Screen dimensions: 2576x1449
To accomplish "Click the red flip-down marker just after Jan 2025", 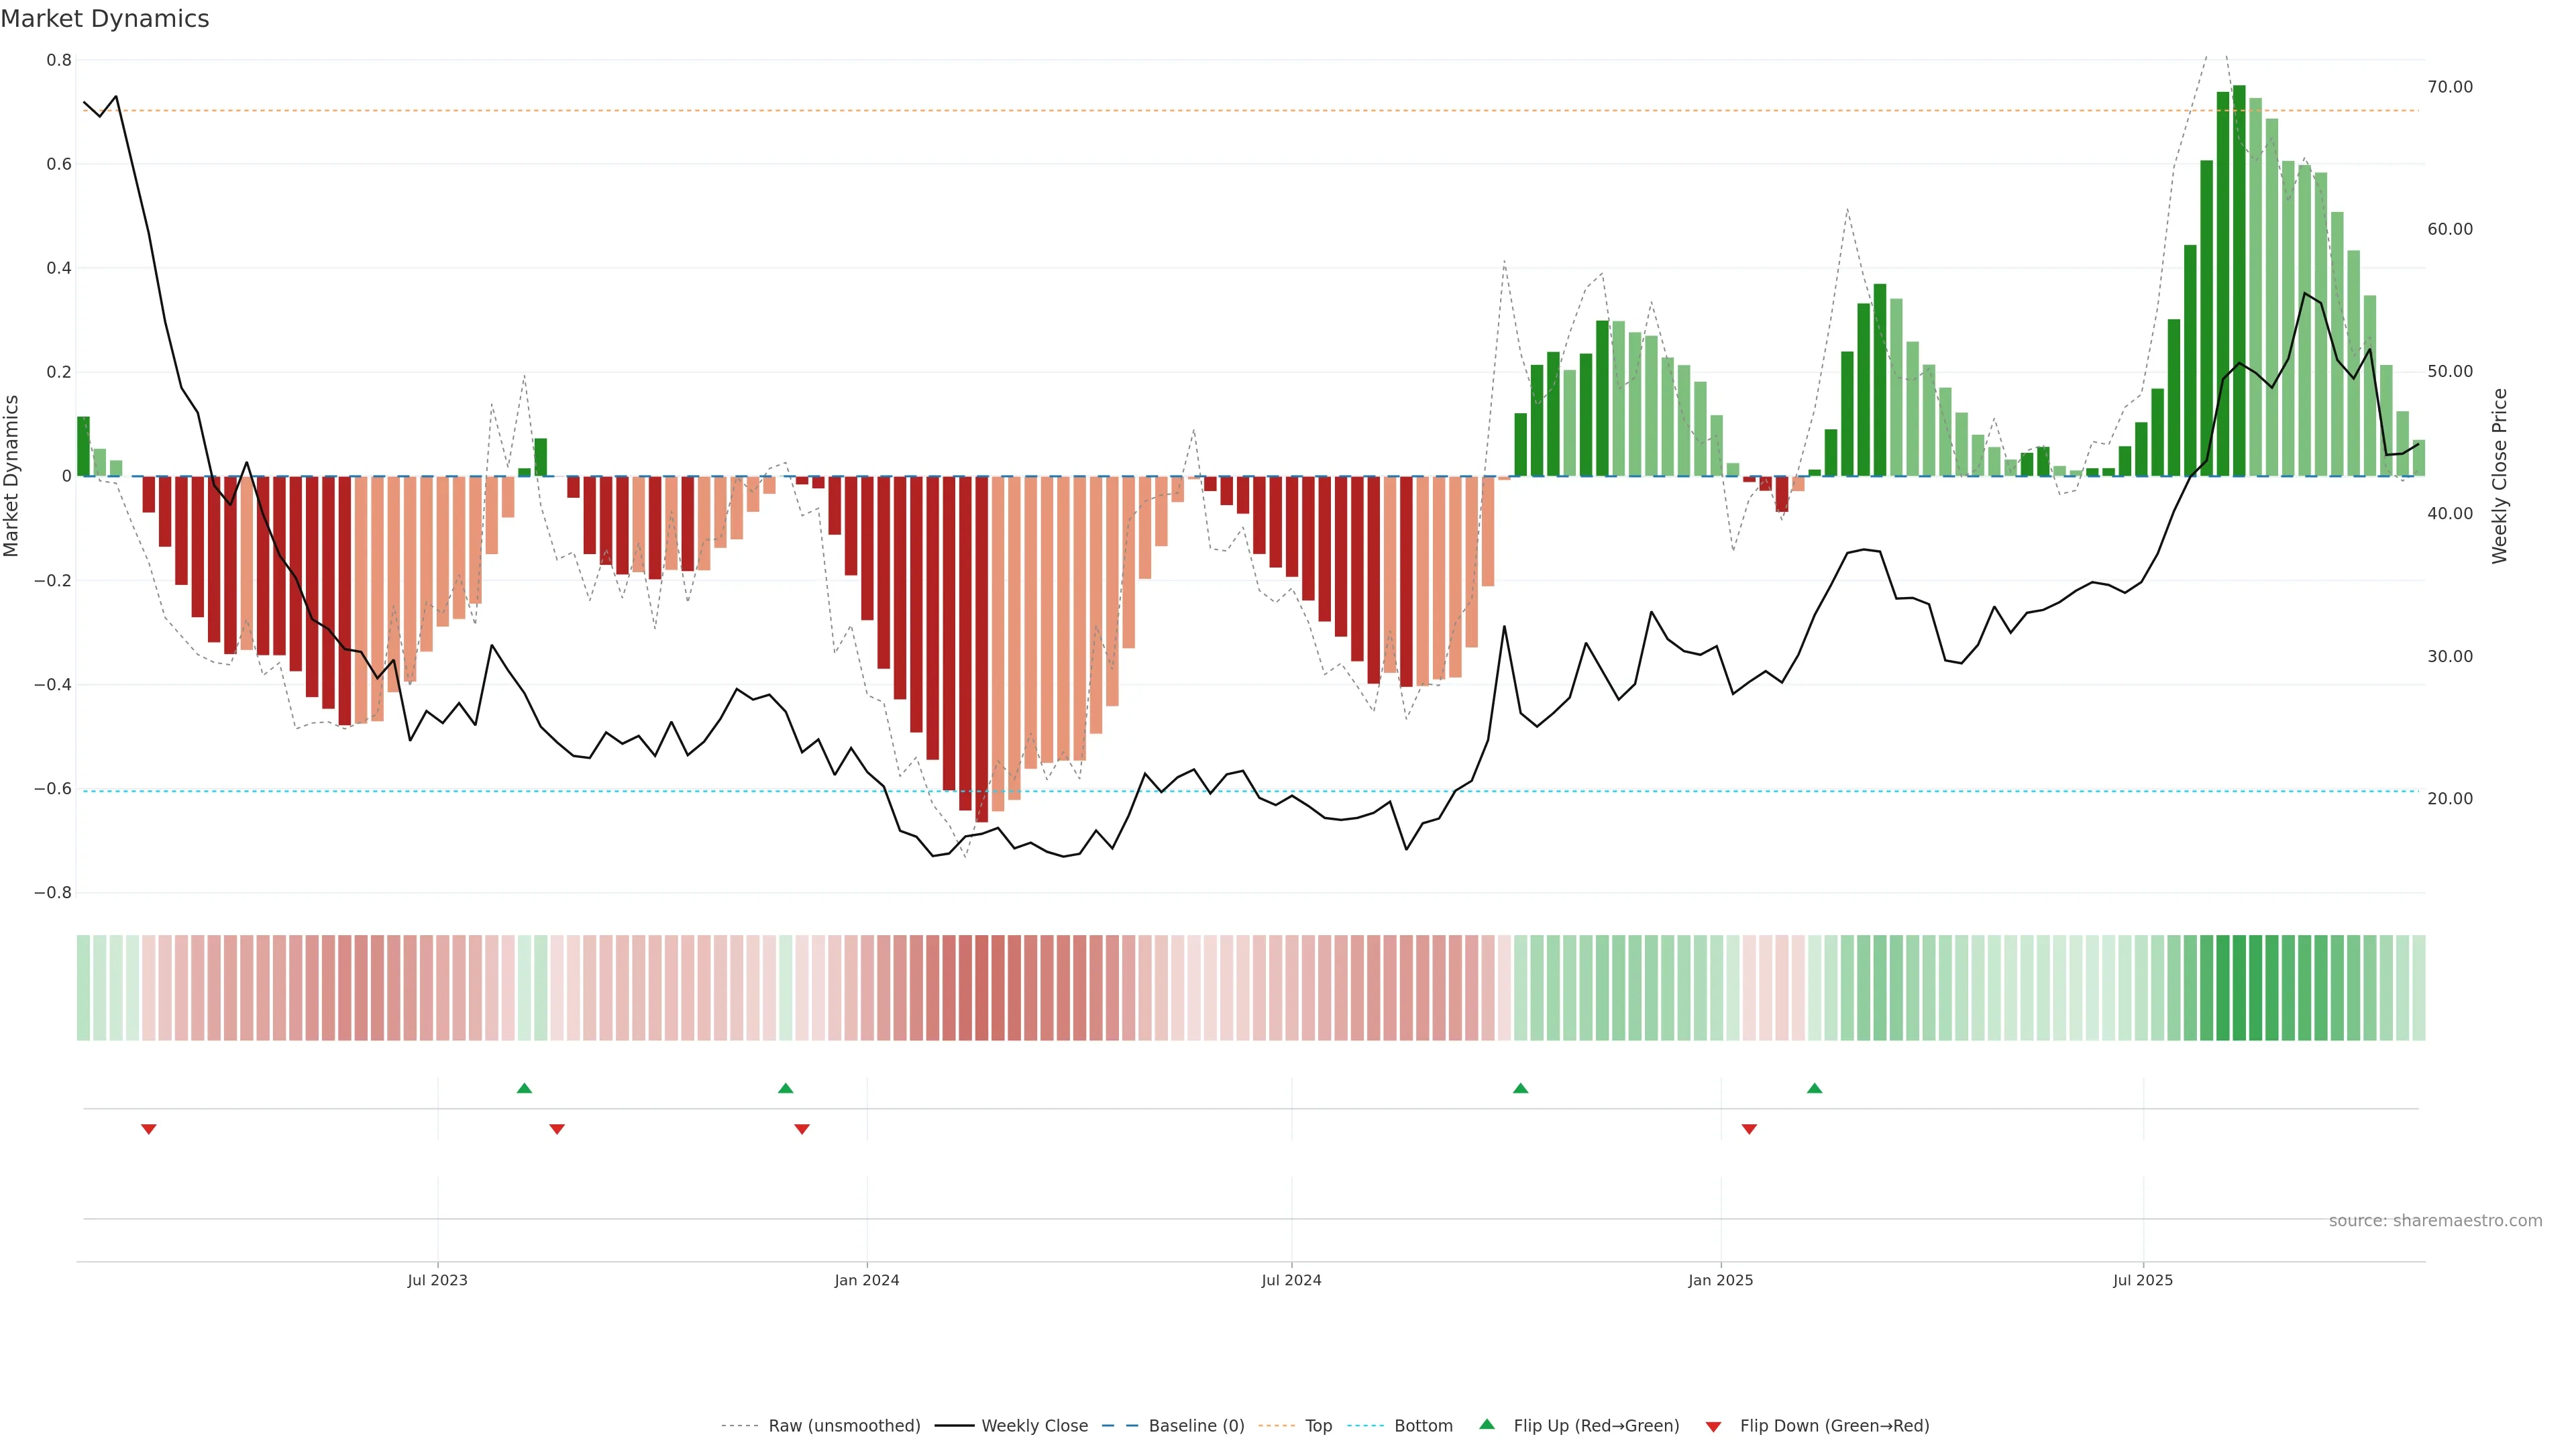I will (1749, 1129).
